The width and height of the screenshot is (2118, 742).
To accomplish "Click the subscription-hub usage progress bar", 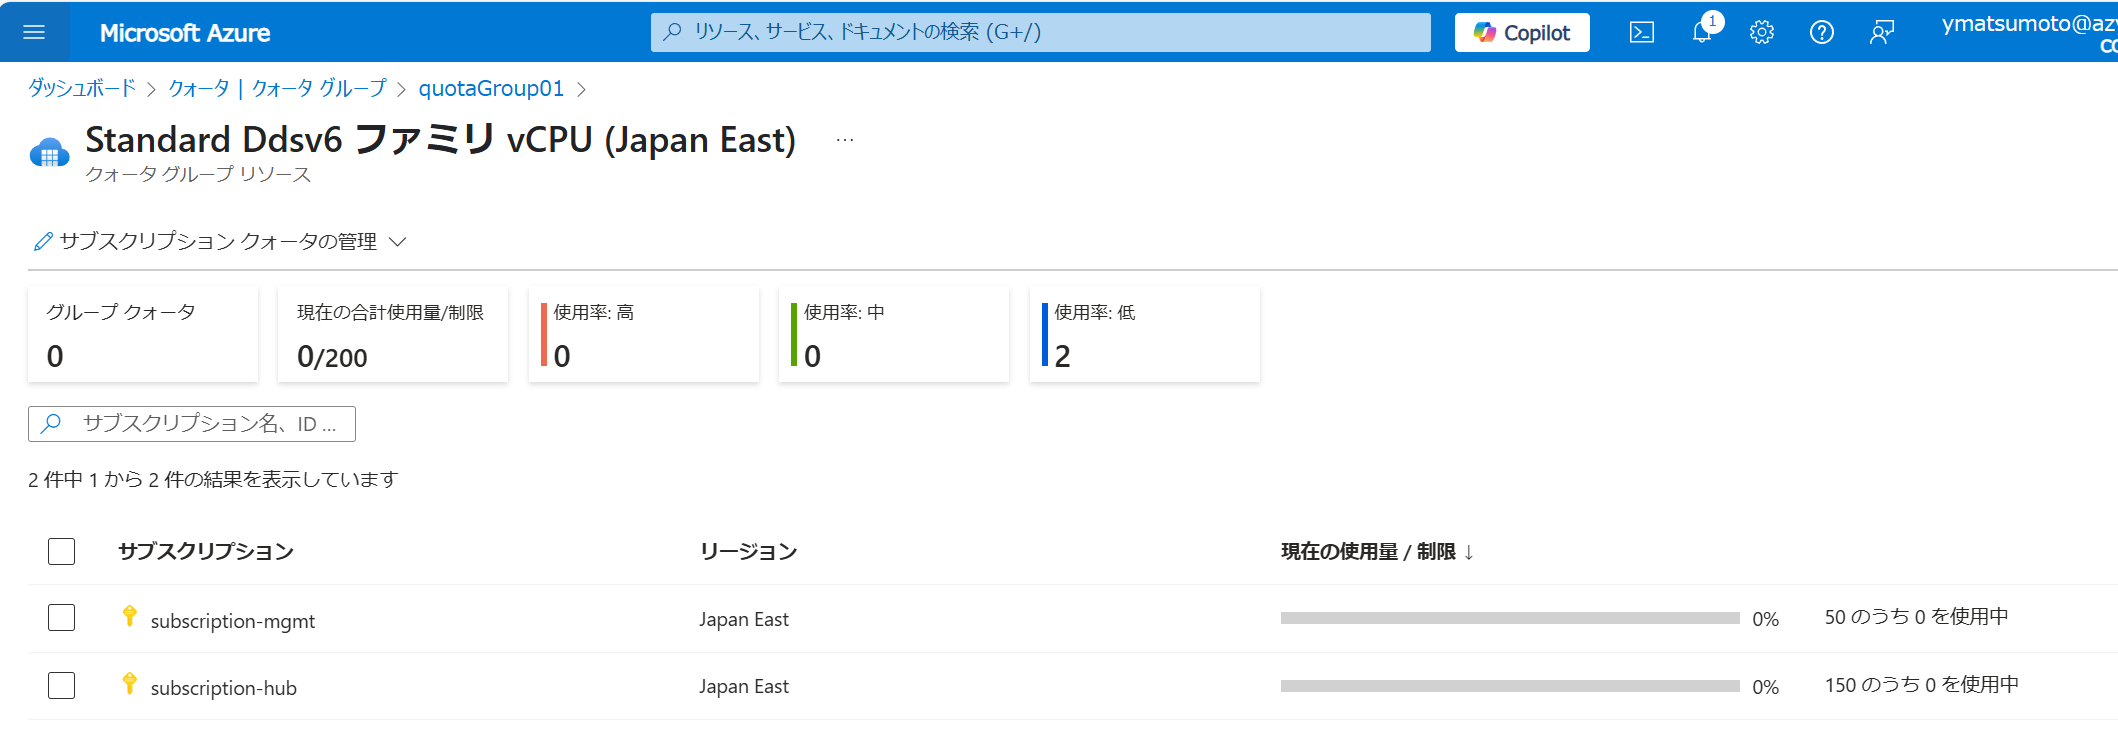I will click(1510, 686).
